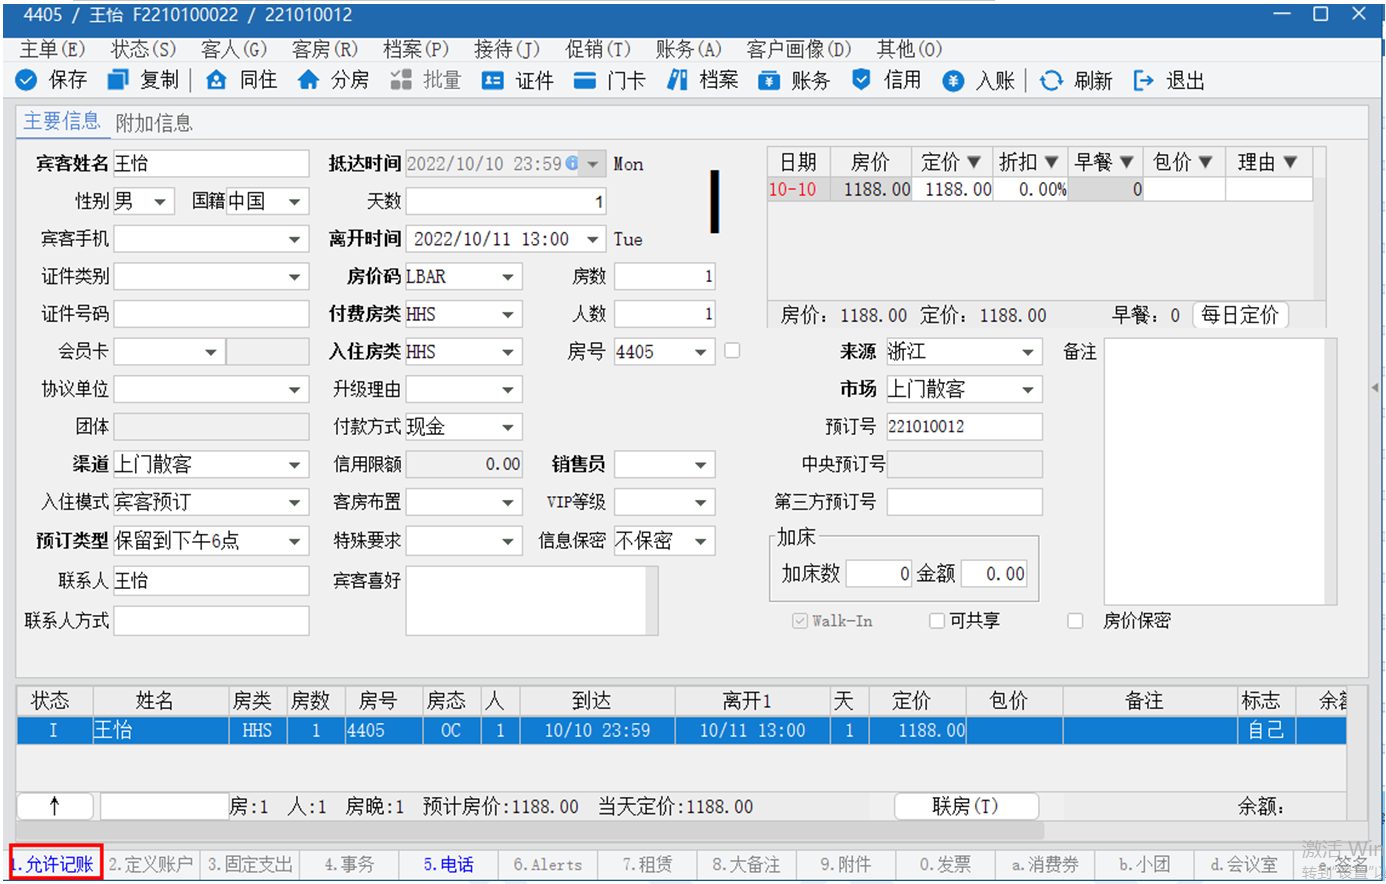Screen dimensions: 1386x884
Task: Open the 市场 上门散客 dropdown
Action: [1028, 390]
